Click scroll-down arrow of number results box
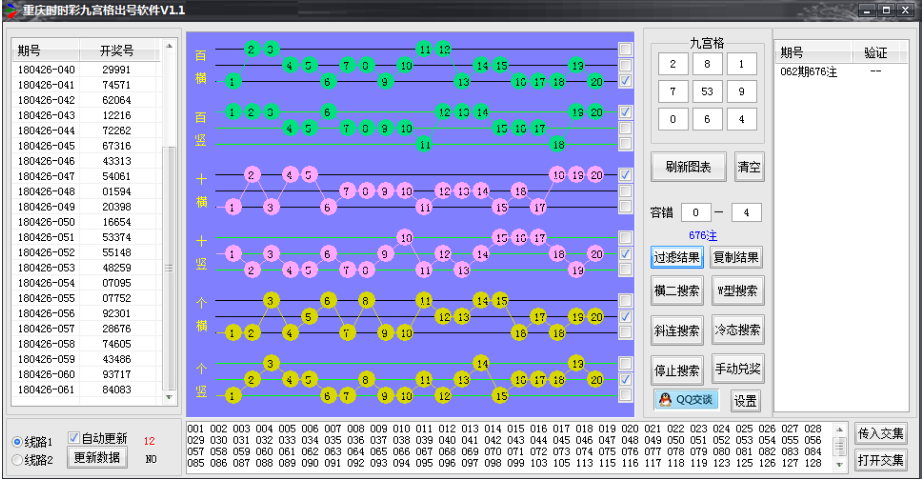This screenshot has width=922, height=482. 839,464
